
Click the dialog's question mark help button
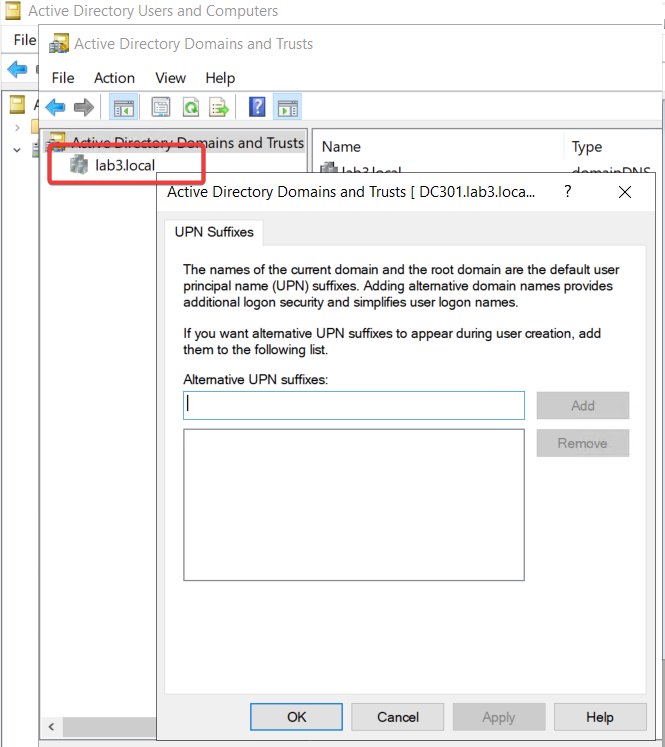pyautogui.click(x=567, y=192)
